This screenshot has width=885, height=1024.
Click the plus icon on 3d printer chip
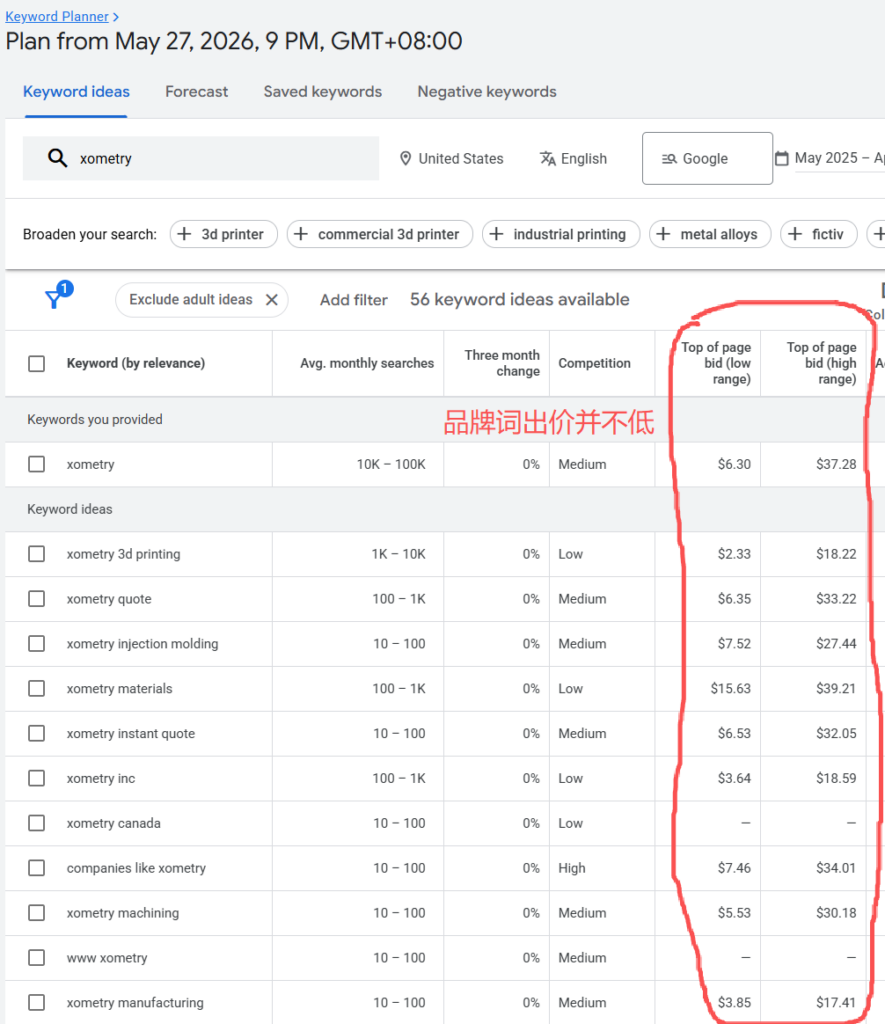pos(185,234)
